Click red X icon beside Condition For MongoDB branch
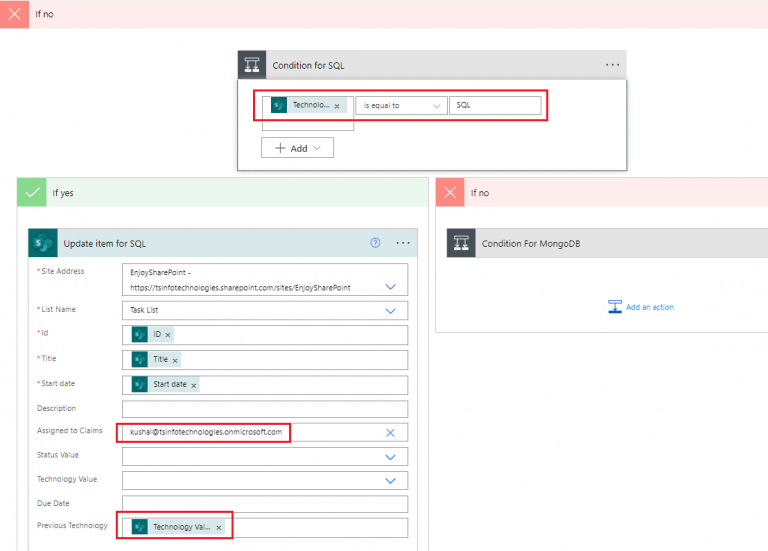Screen dimensions: 768x551 click(450, 192)
